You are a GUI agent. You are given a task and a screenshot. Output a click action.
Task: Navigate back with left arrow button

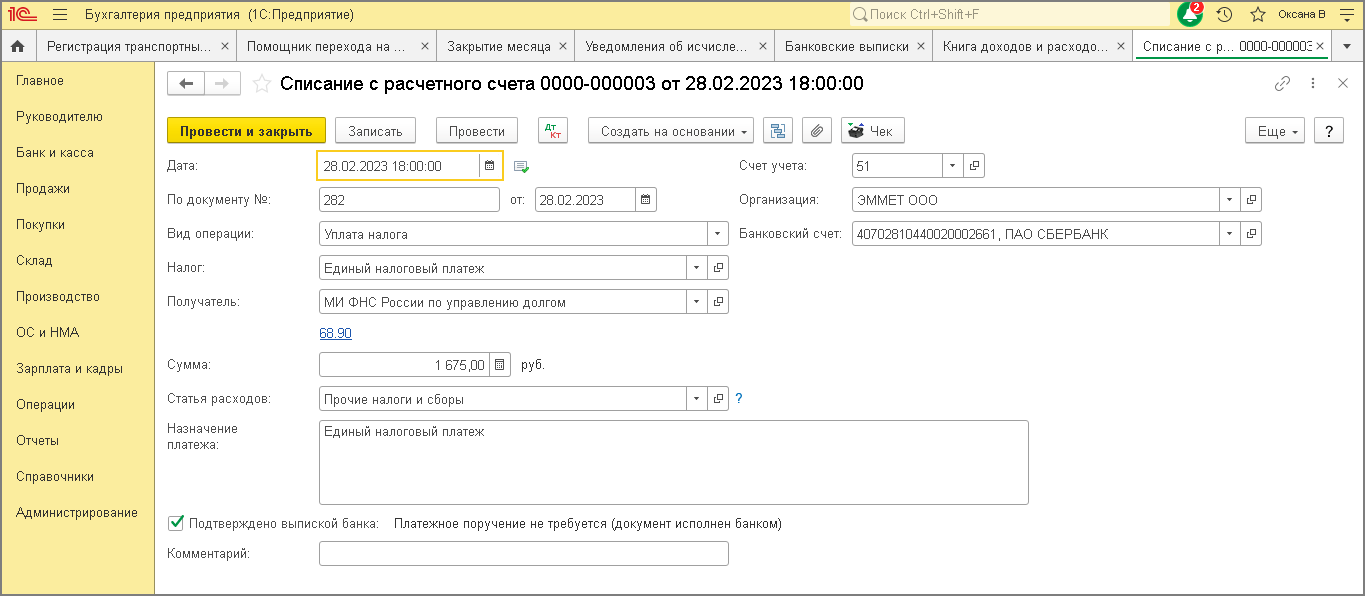click(x=185, y=84)
